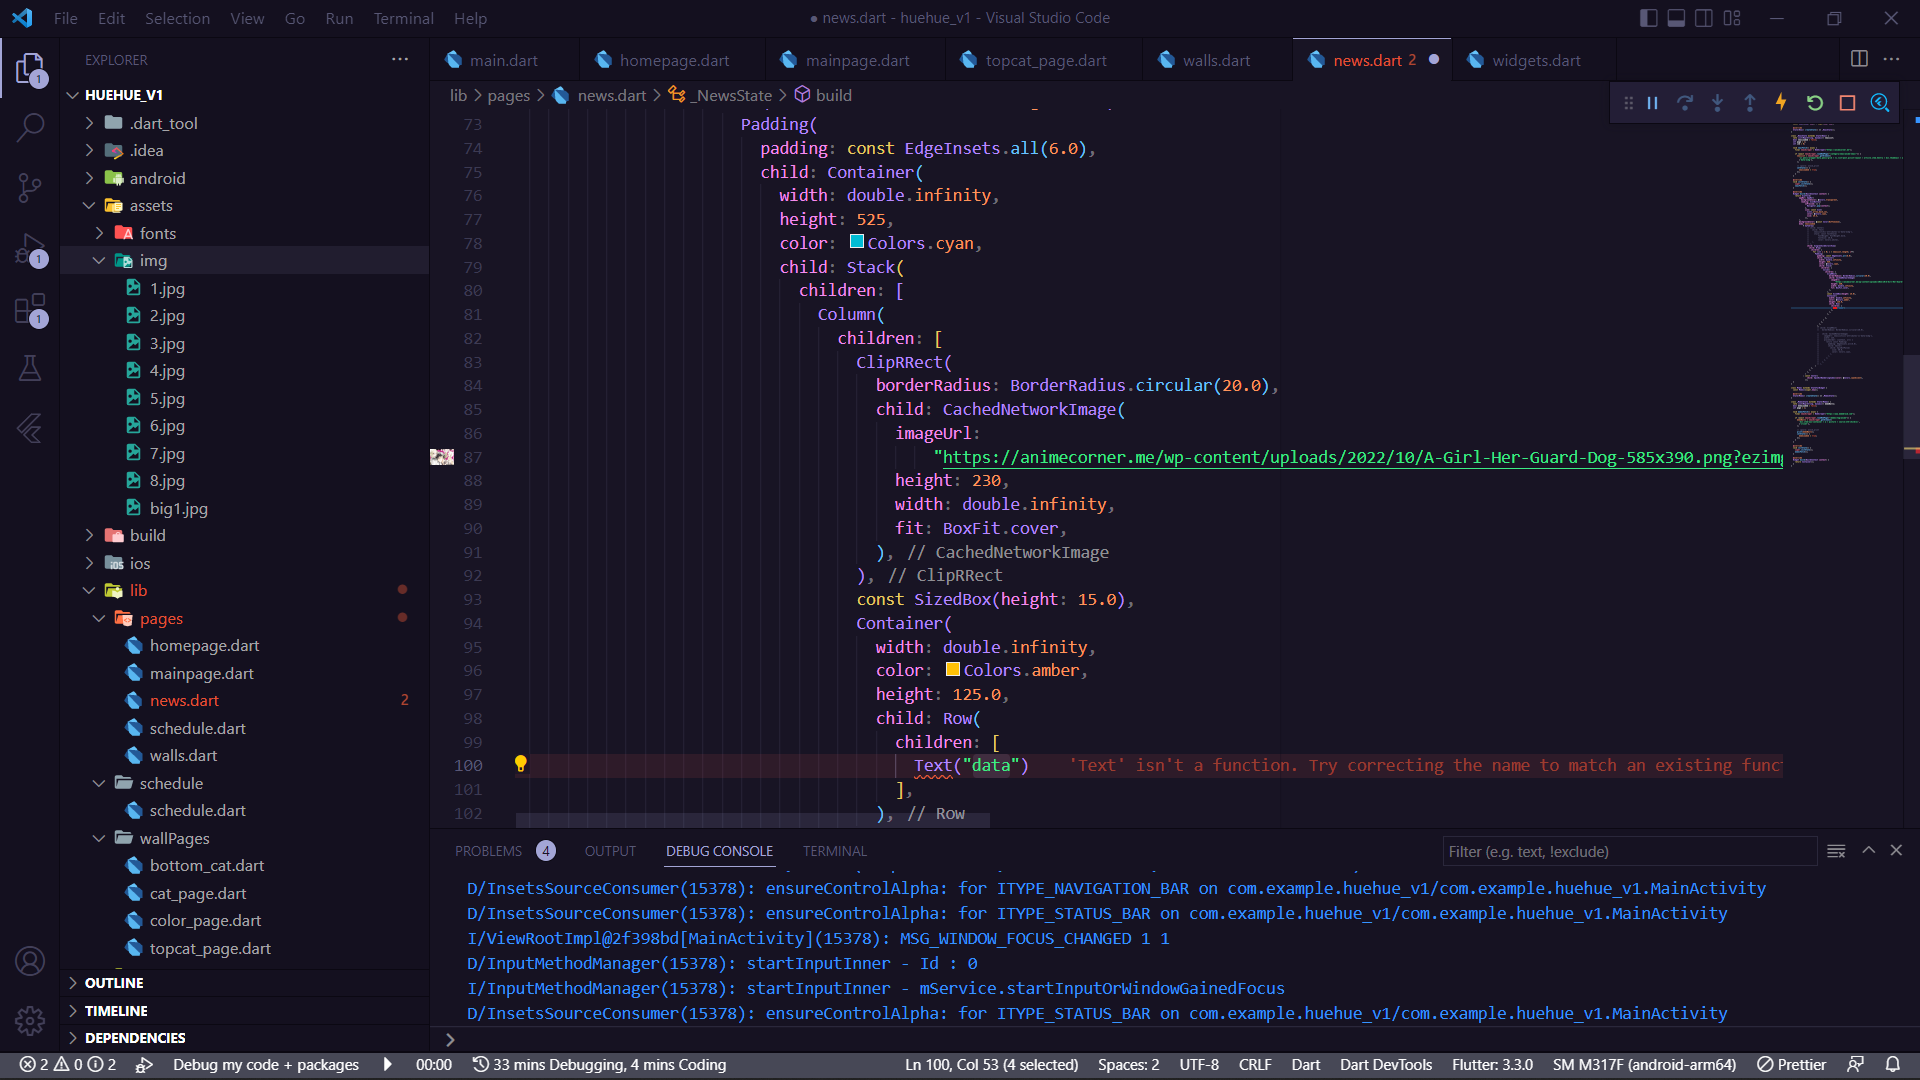Open Run and Debug view
The width and height of the screenshot is (1920, 1080).
click(x=30, y=249)
